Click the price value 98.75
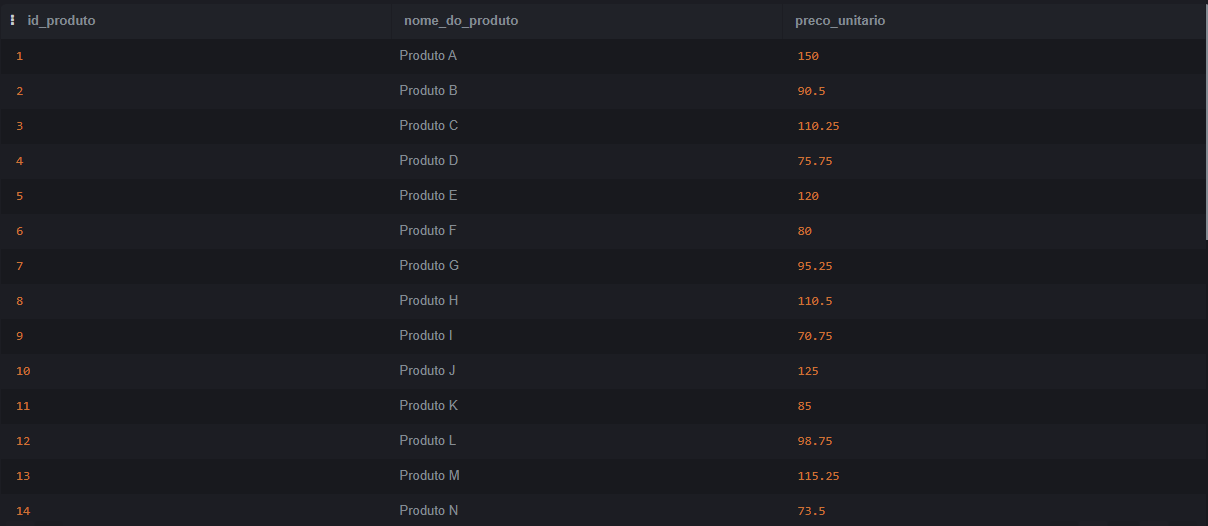Image resolution: width=1208 pixels, height=526 pixels. coord(815,441)
